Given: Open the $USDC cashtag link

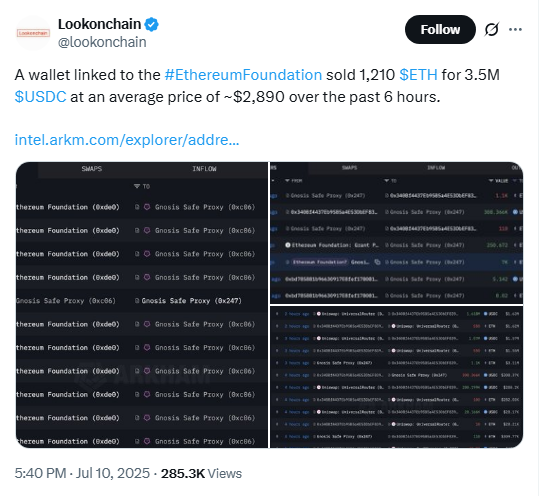Looking at the screenshot, I should [40, 97].
